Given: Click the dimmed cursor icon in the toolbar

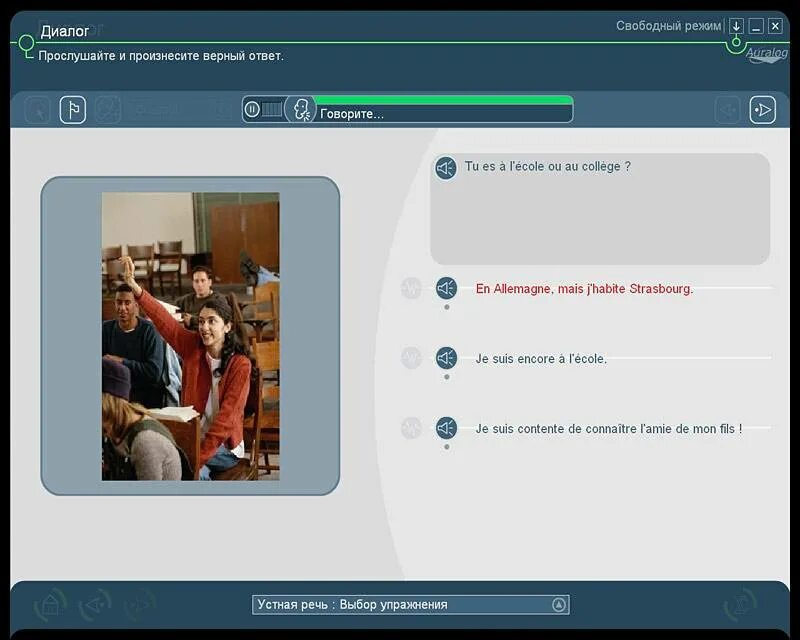Looking at the screenshot, I should click(38, 110).
